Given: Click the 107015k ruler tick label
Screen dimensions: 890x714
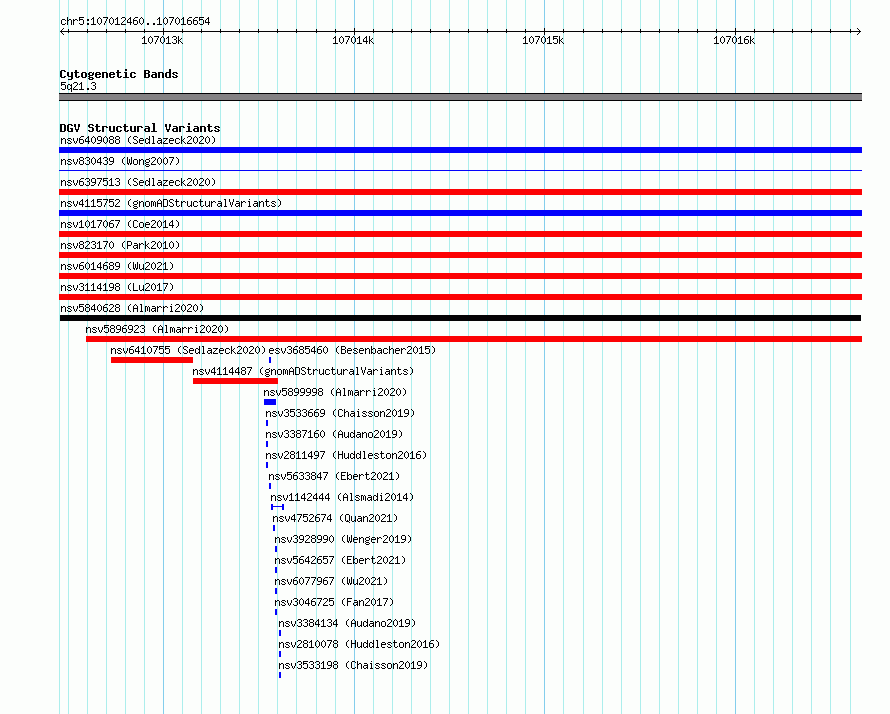Looking at the screenshot, I should coord(543,40).
